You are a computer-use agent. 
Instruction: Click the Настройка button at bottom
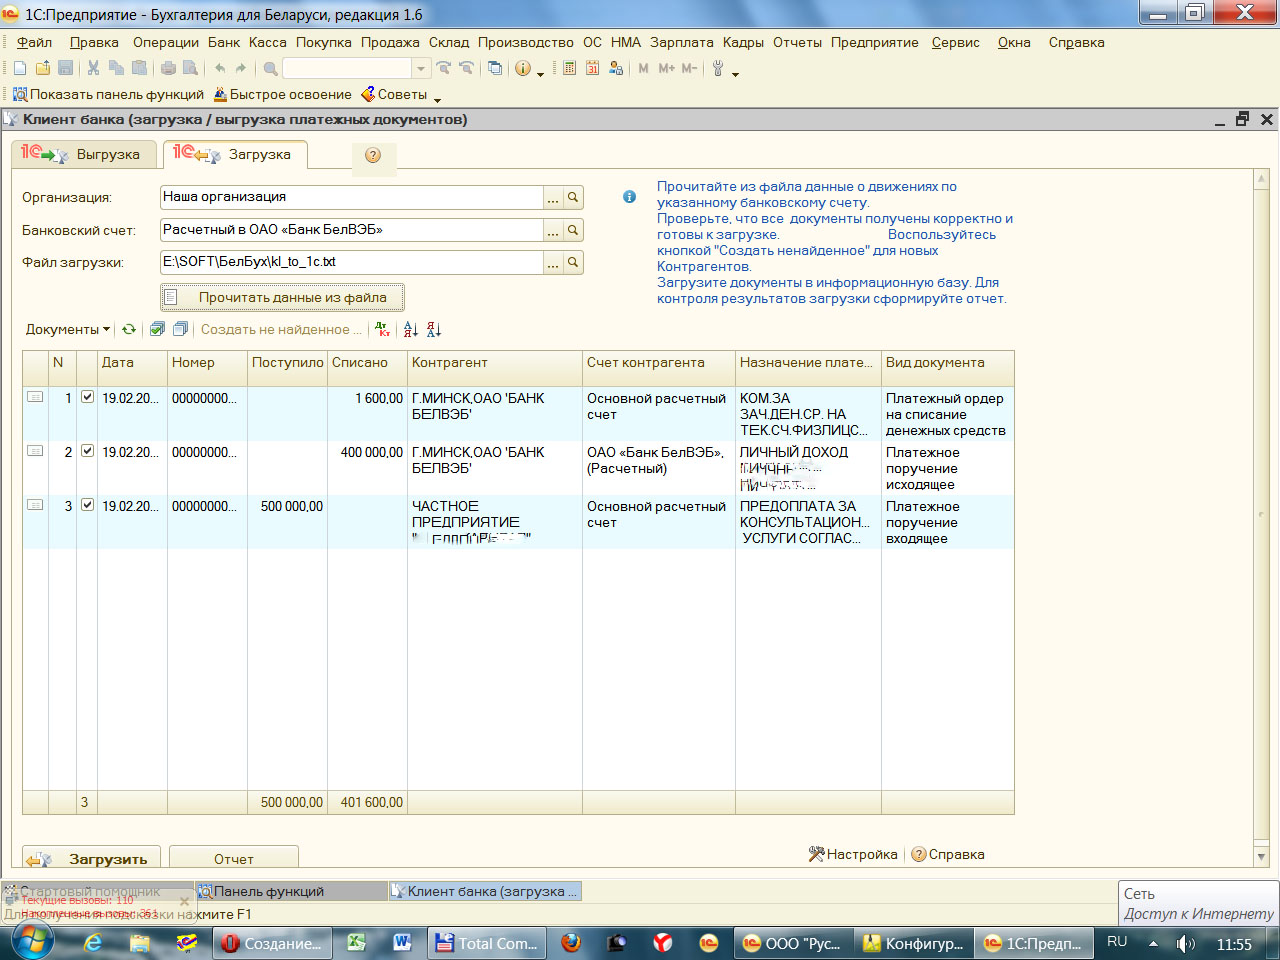(853, 854)
